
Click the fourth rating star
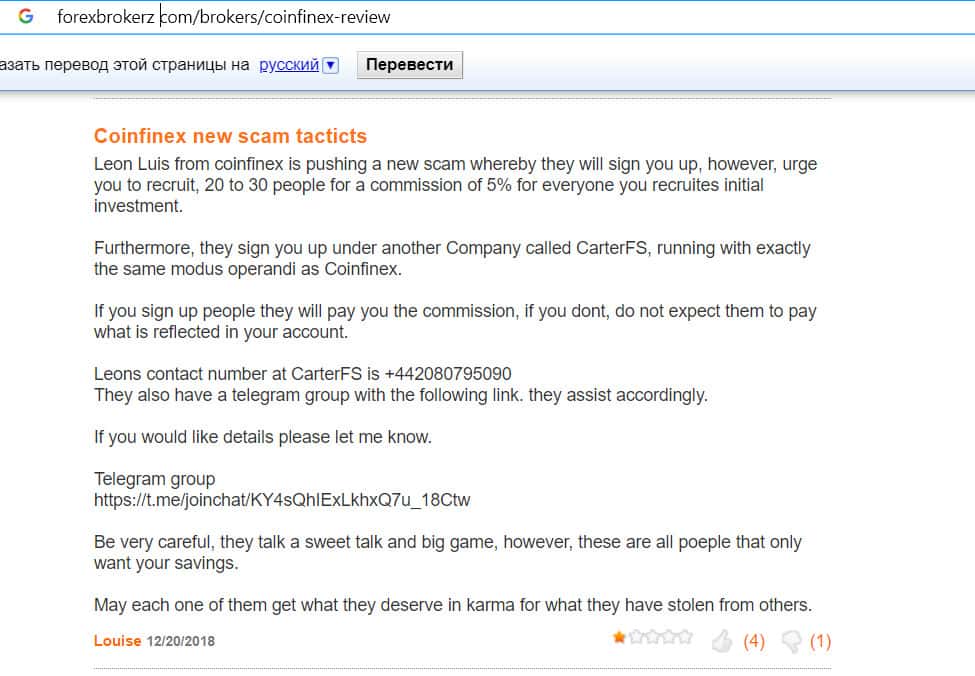click(x=668, y=637)
